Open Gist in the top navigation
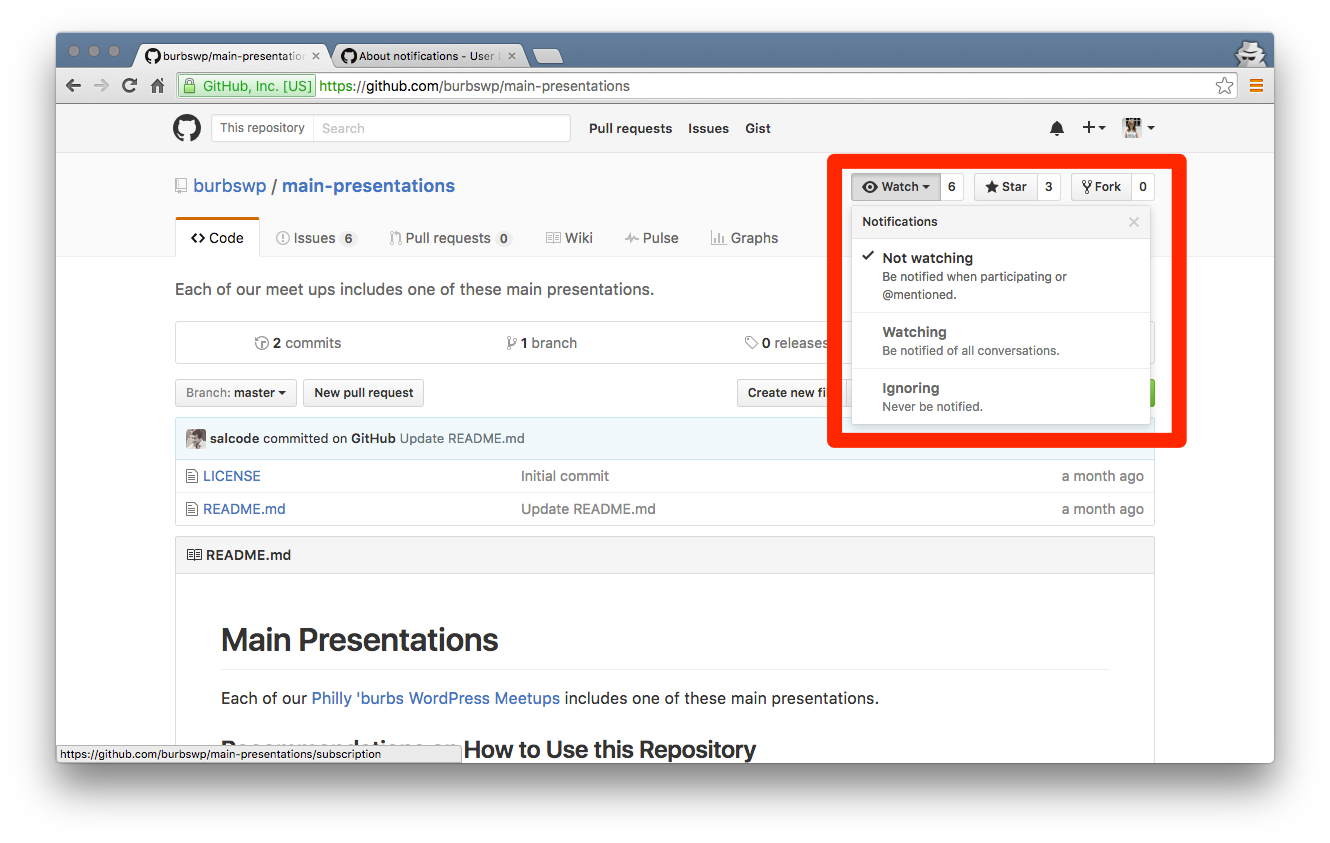Screen dimensions: 1330x843 tap(758, 128)
